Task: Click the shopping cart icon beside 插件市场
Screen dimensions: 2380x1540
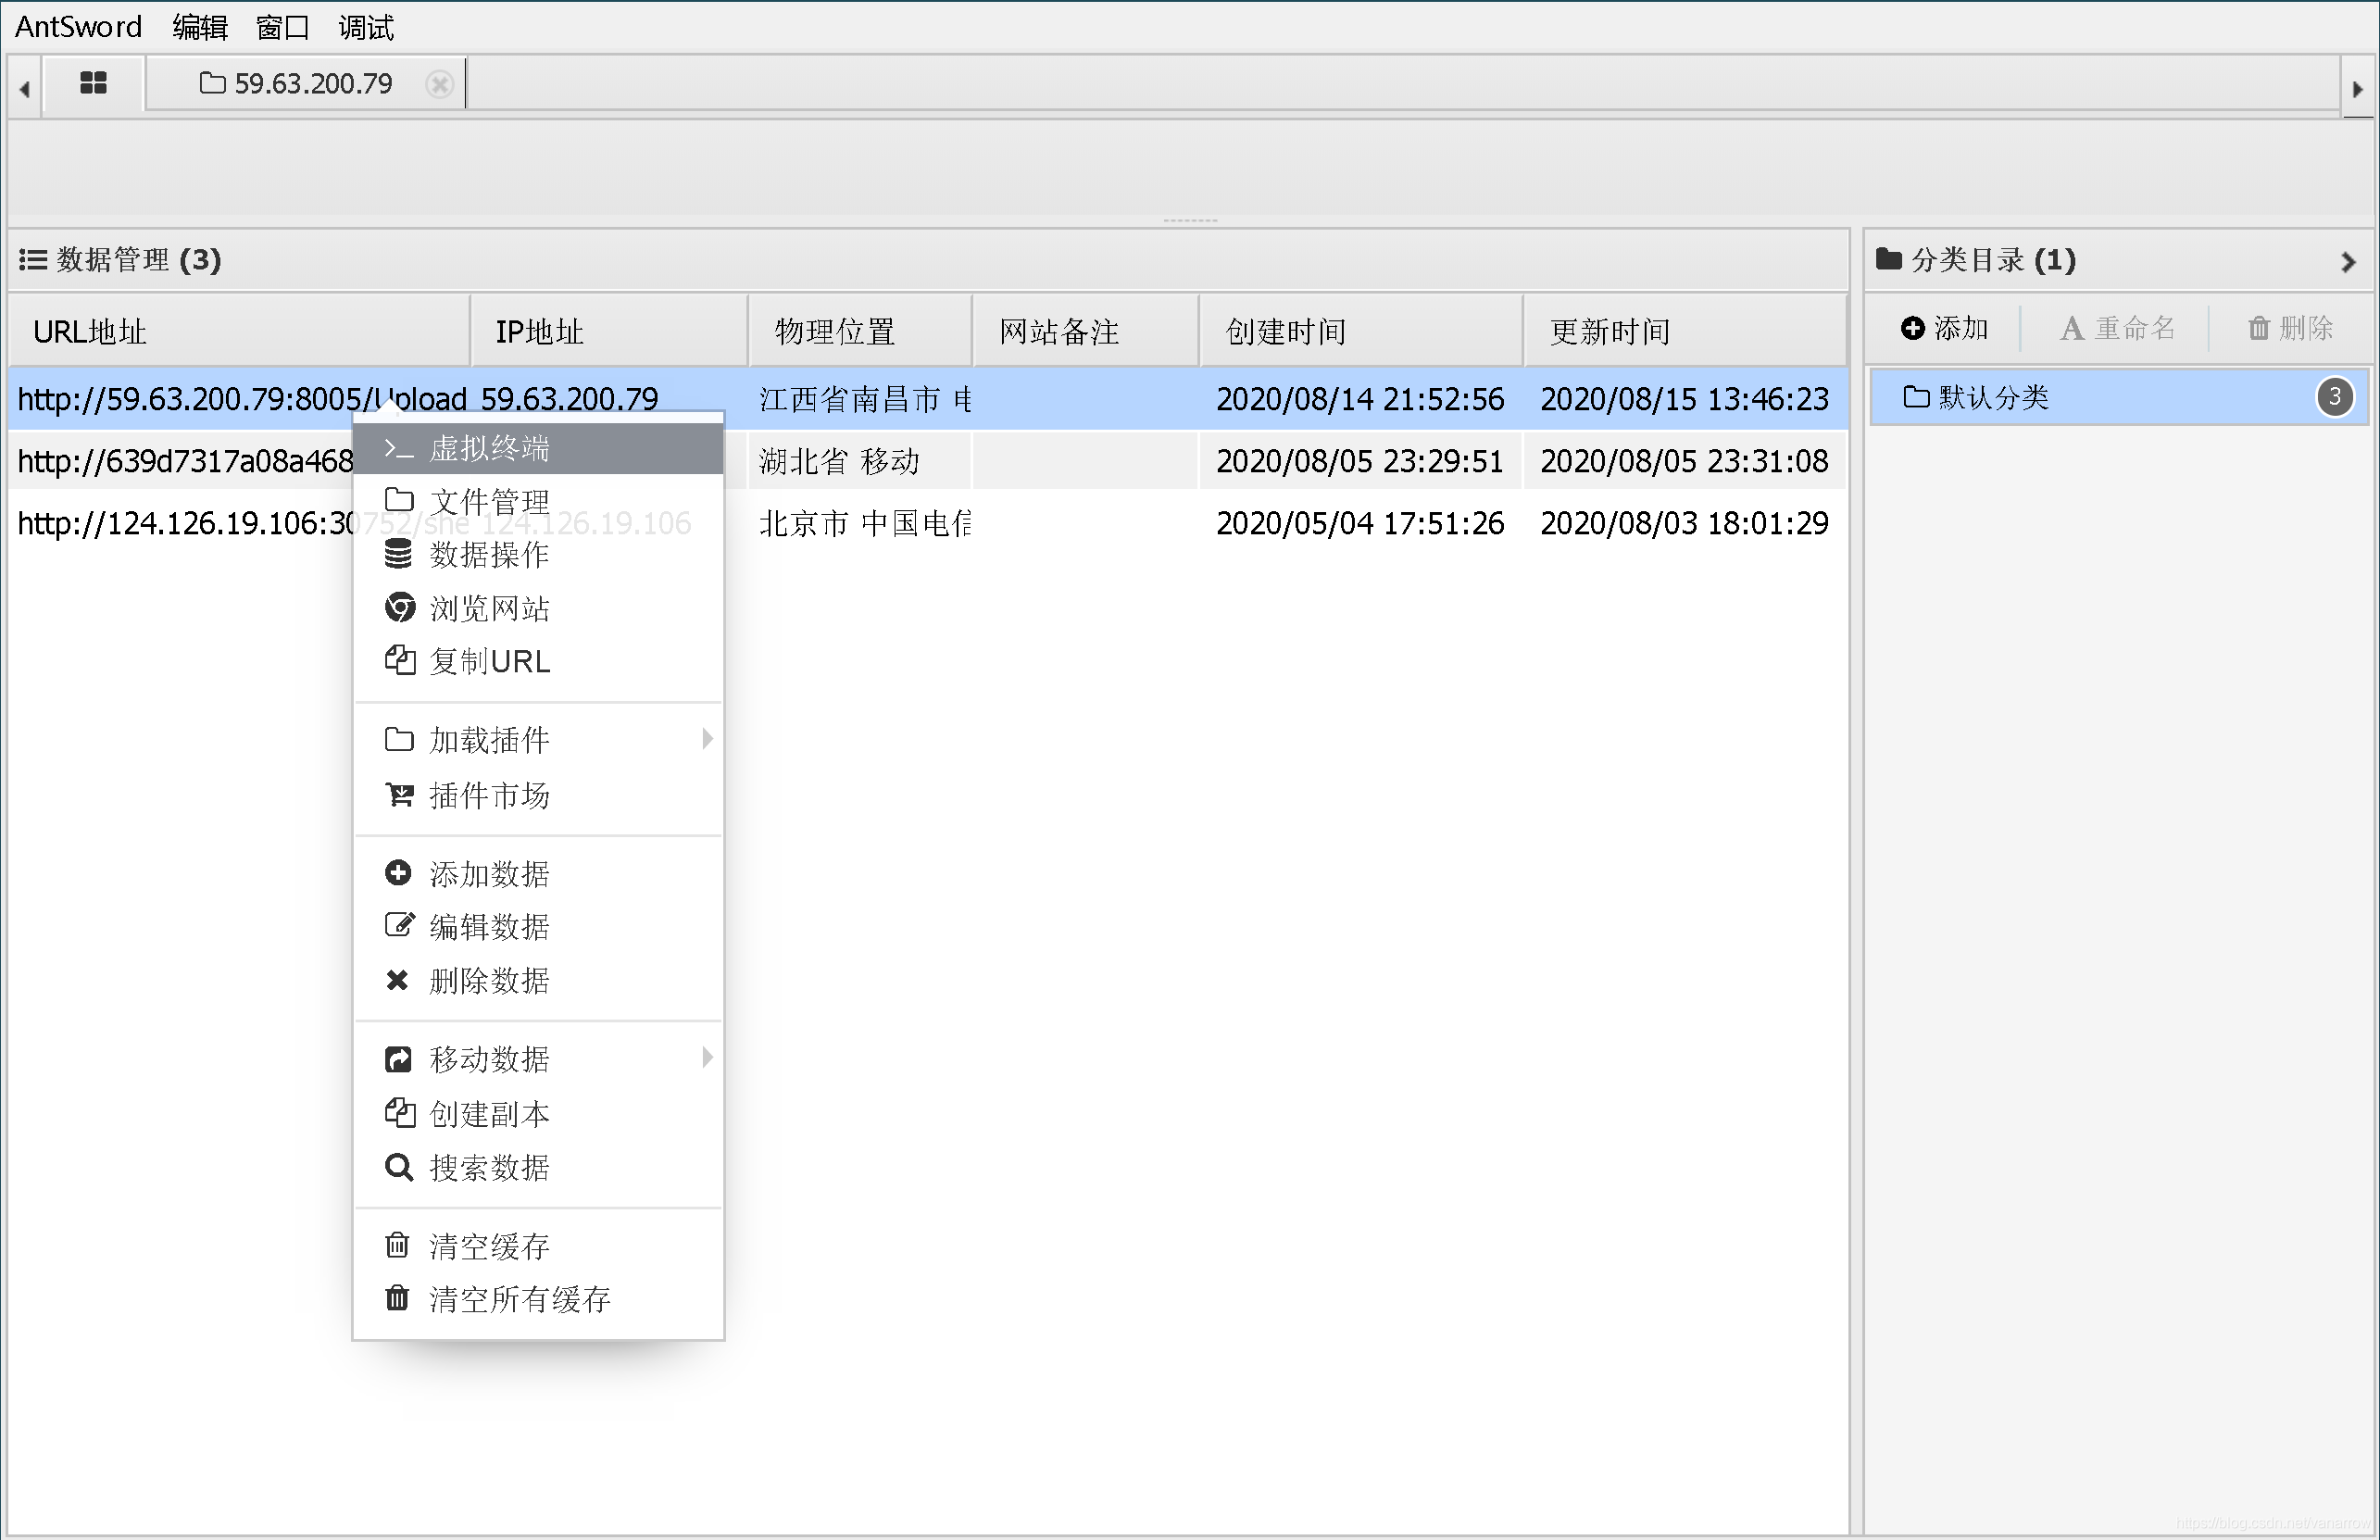Action: tap(399, 795)
